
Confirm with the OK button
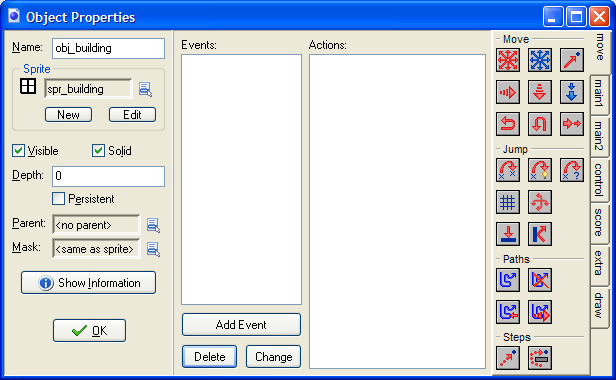(90, 330)
